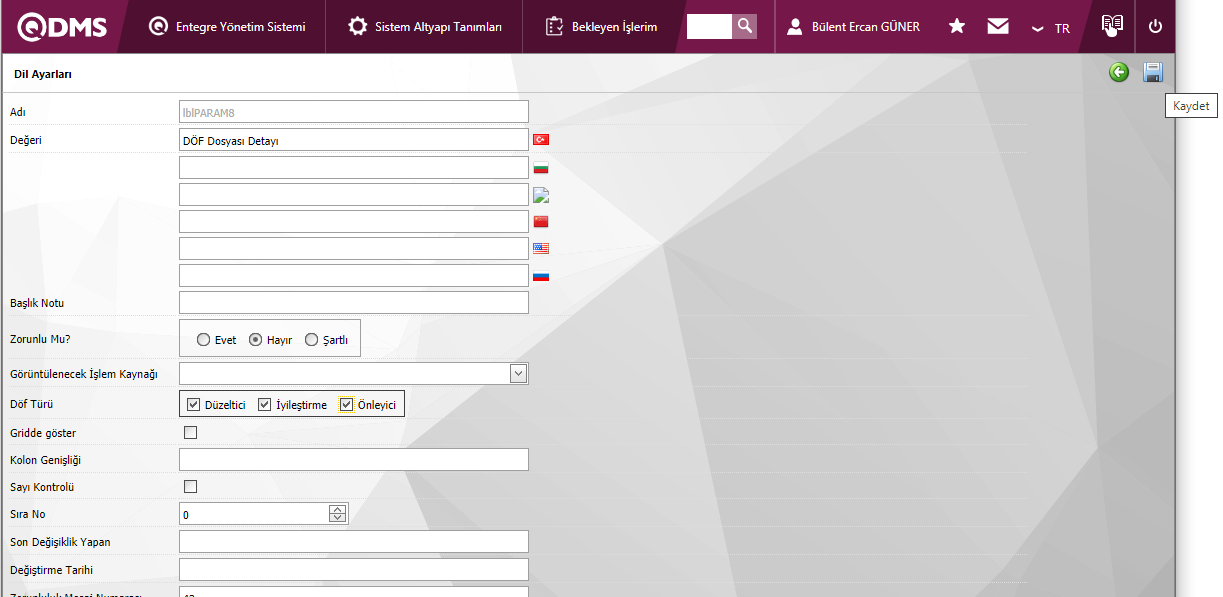Enable Sayı Kontrolü checkbox
This screenshot has height=597, width=1223.
pos(191,487)
